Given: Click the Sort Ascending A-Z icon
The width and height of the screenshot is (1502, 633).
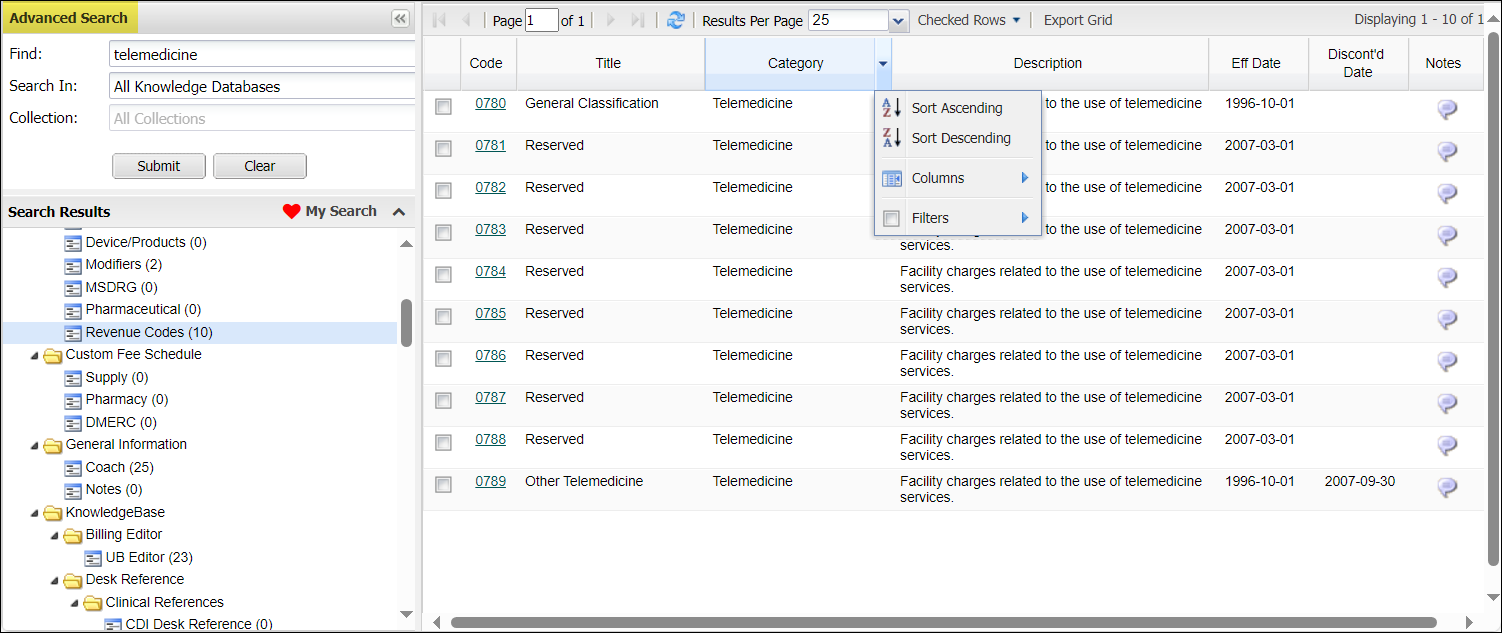Looking at the screenshot, I should coord(892,108).
